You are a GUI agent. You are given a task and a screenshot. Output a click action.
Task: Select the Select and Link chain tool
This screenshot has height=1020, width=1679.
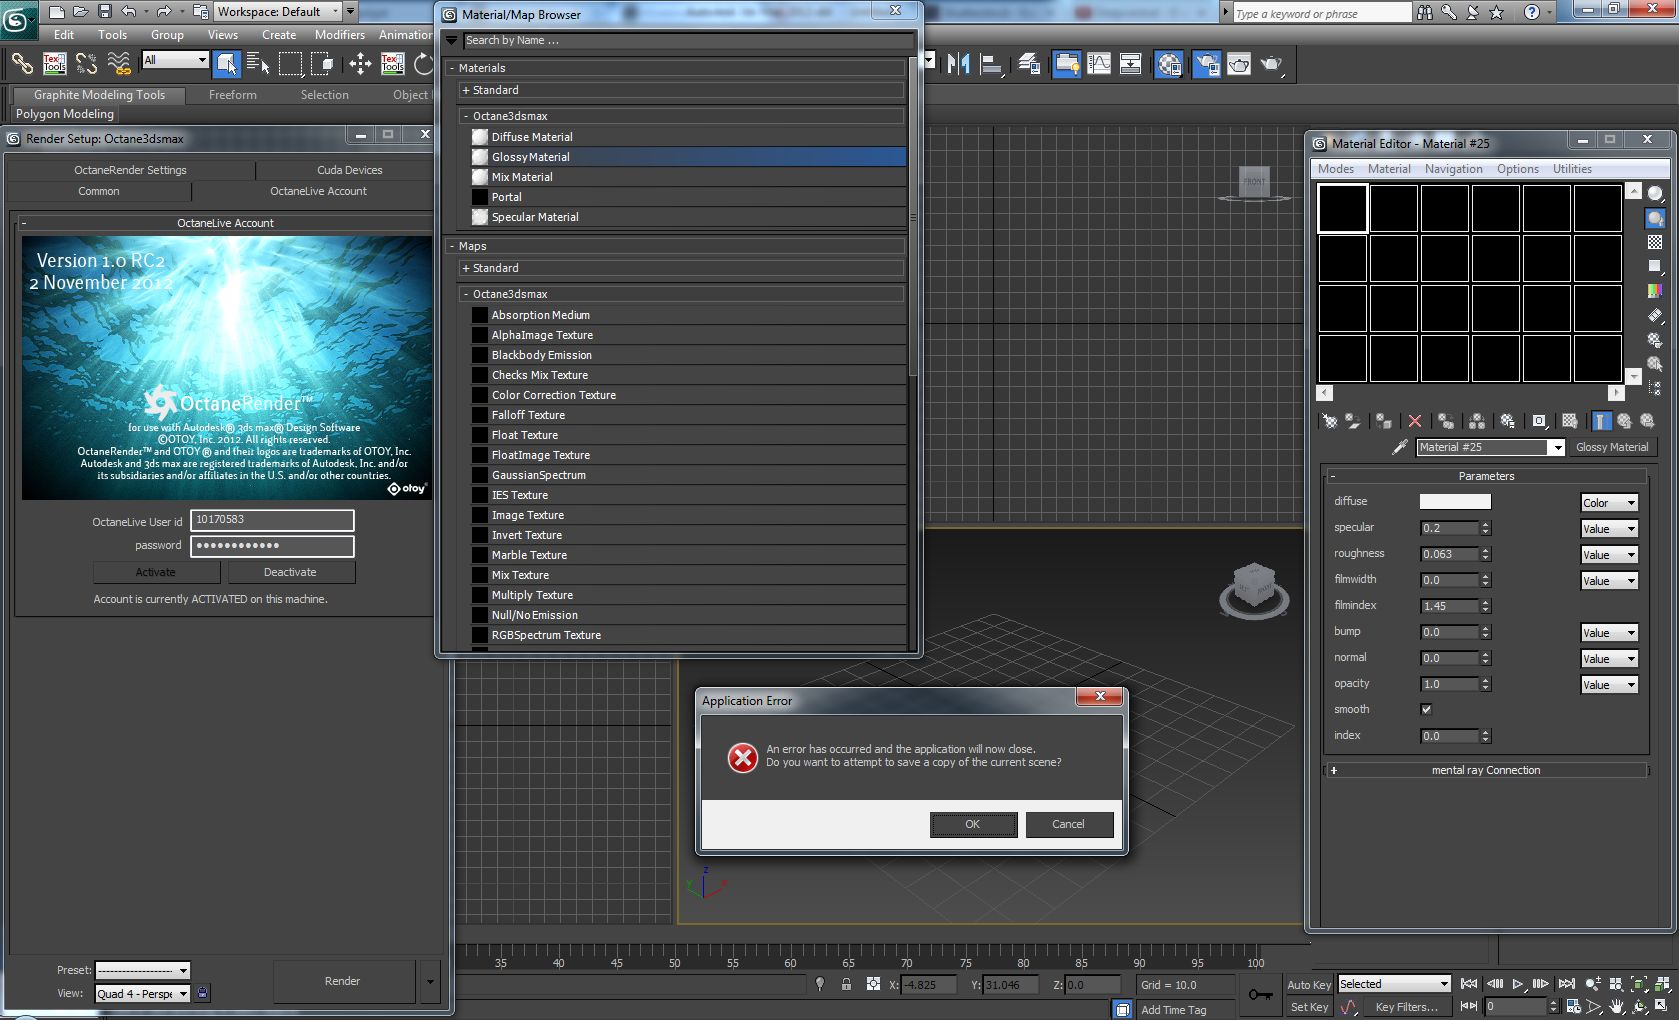coord(22,64)
